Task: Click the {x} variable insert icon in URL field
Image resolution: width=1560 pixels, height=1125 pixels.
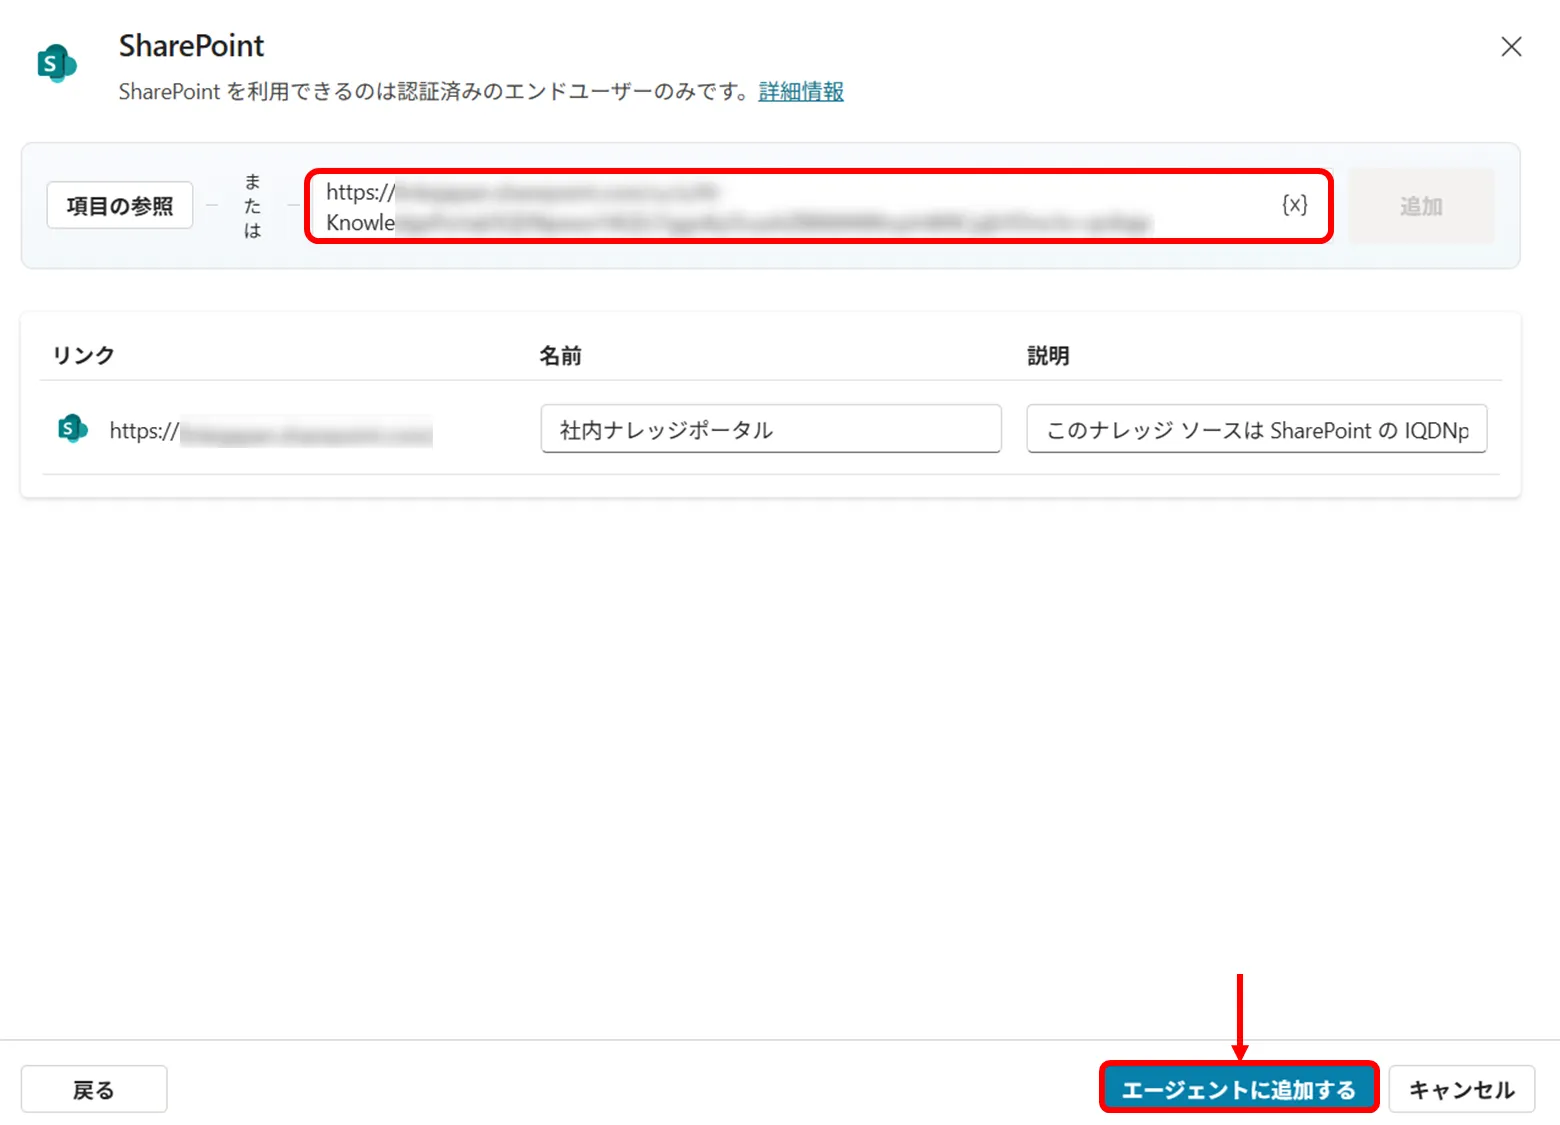Action: [x=1295, y=205]
